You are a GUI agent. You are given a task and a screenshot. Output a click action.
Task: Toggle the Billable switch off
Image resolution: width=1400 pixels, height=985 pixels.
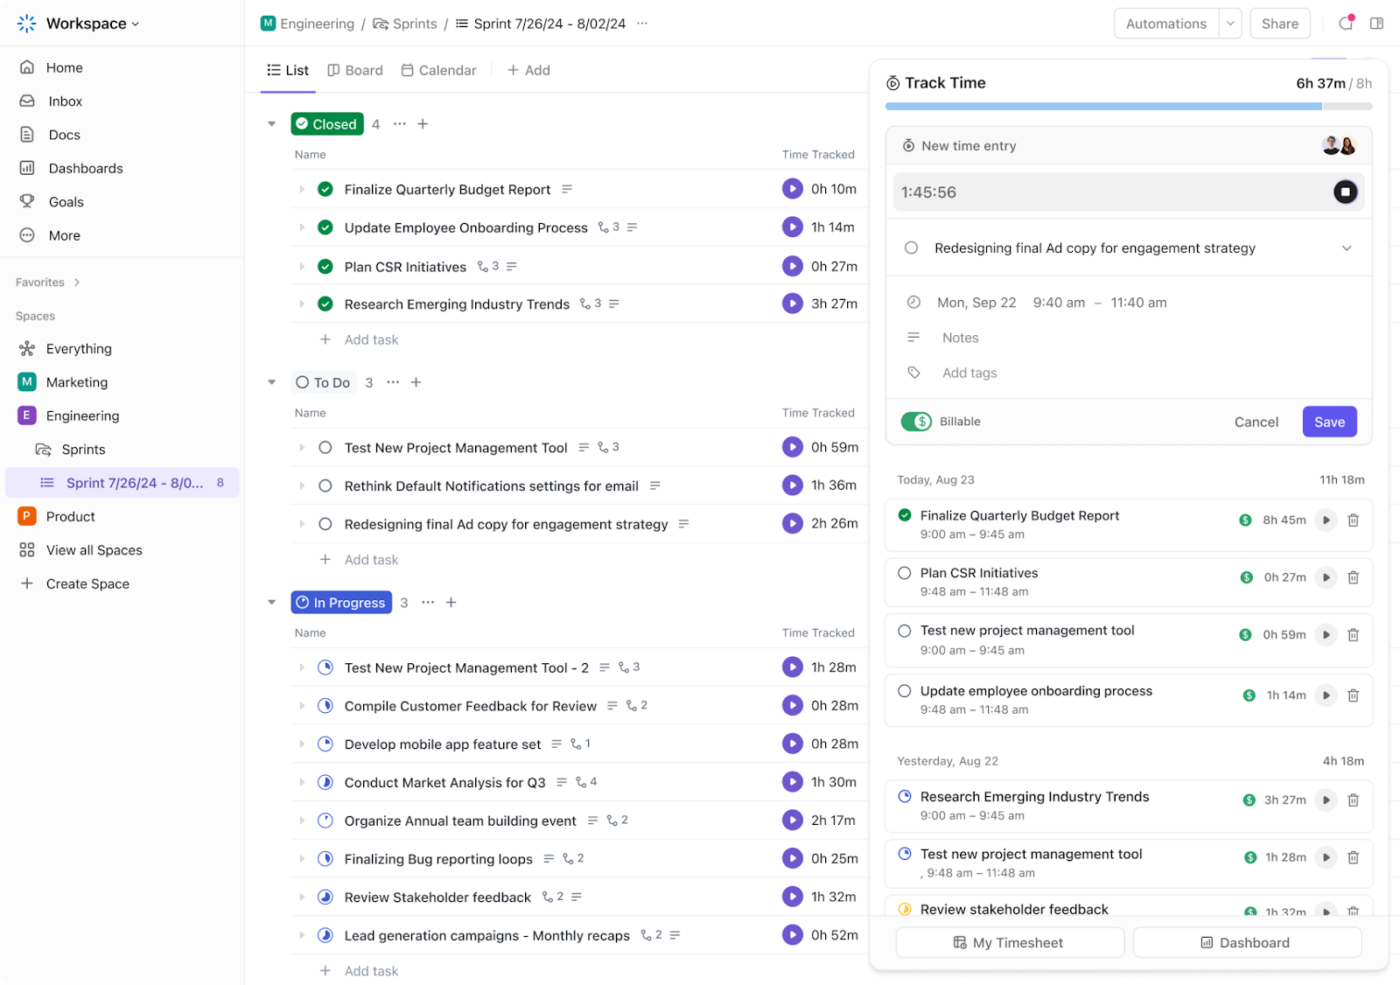[x=916, y=422]
